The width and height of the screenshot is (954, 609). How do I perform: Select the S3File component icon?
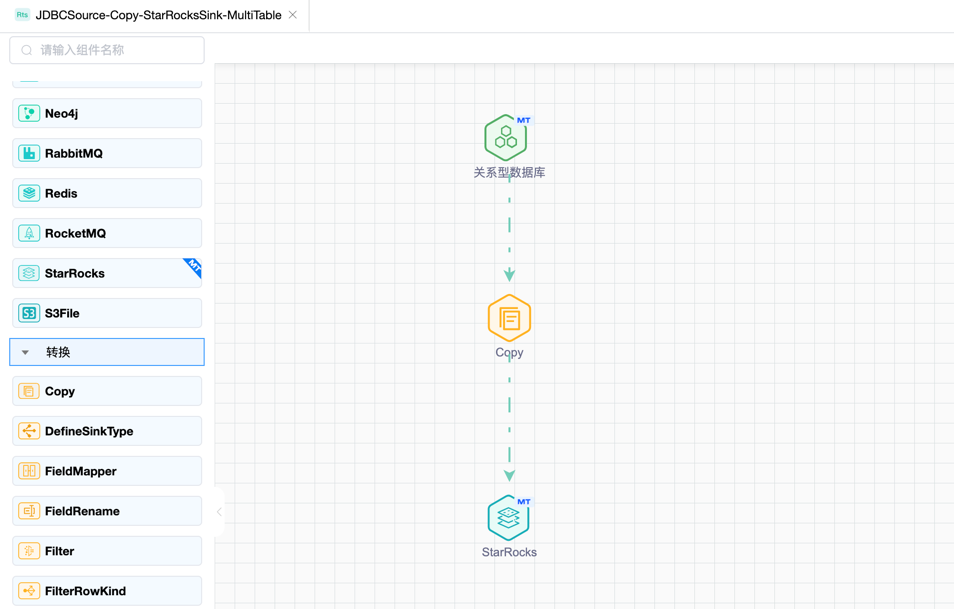pos(29,314)
